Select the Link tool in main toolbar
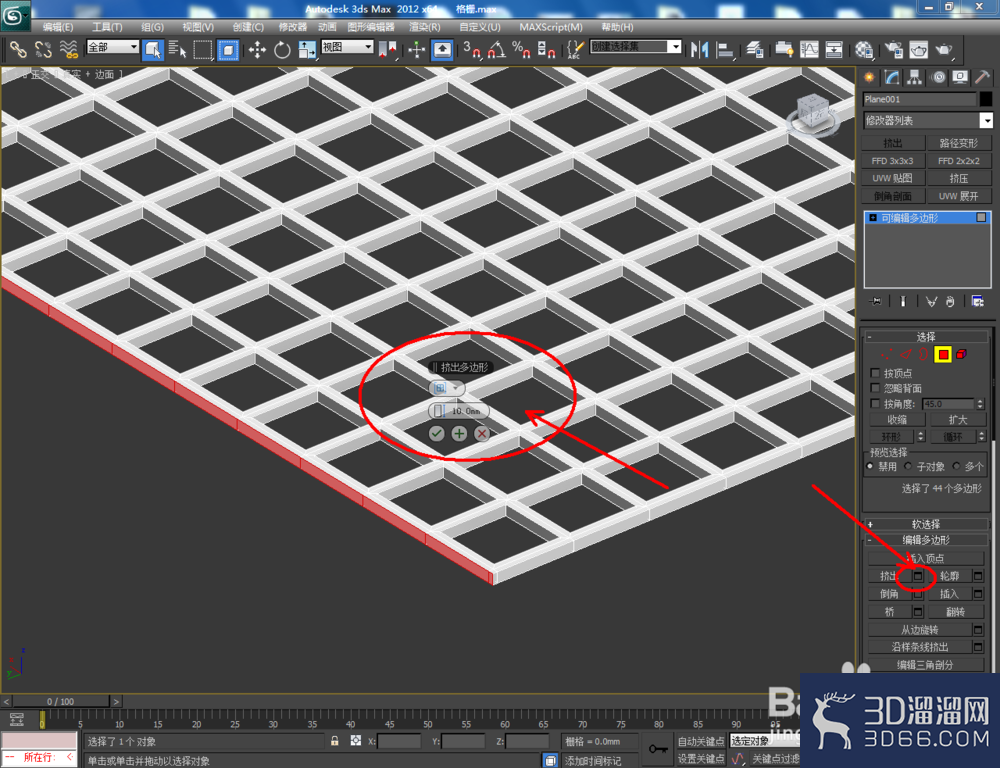This screenshot has height=768, width=1000. [17, 49]
